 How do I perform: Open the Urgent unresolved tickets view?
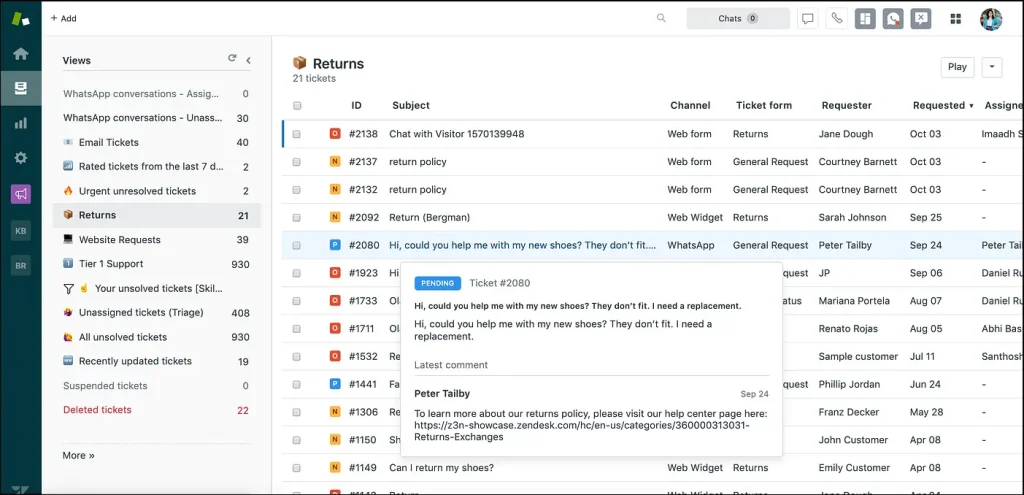[156, 191]
